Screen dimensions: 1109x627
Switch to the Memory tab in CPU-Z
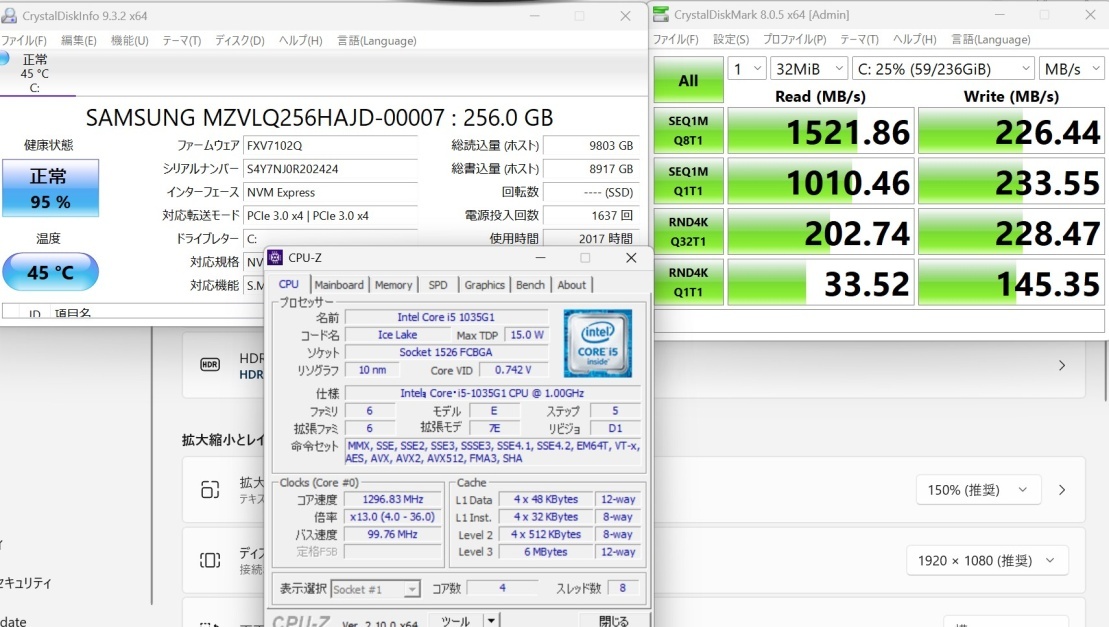point(393,285)
